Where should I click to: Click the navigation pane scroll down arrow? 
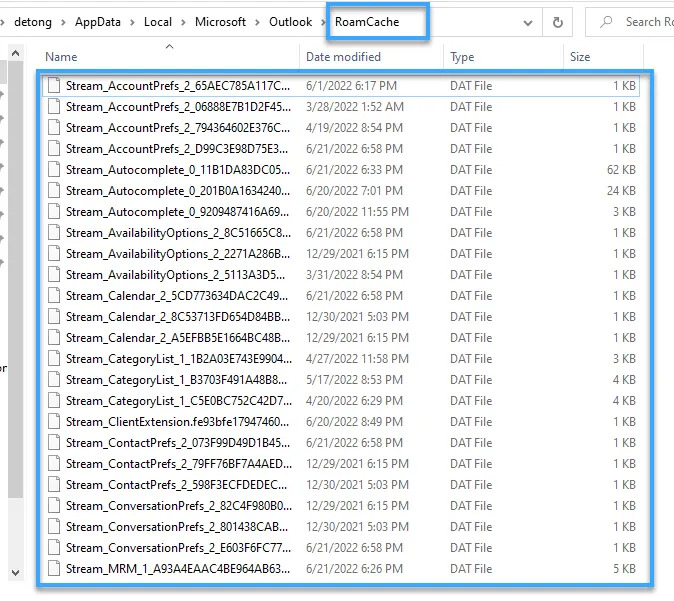tap(15, 573)
